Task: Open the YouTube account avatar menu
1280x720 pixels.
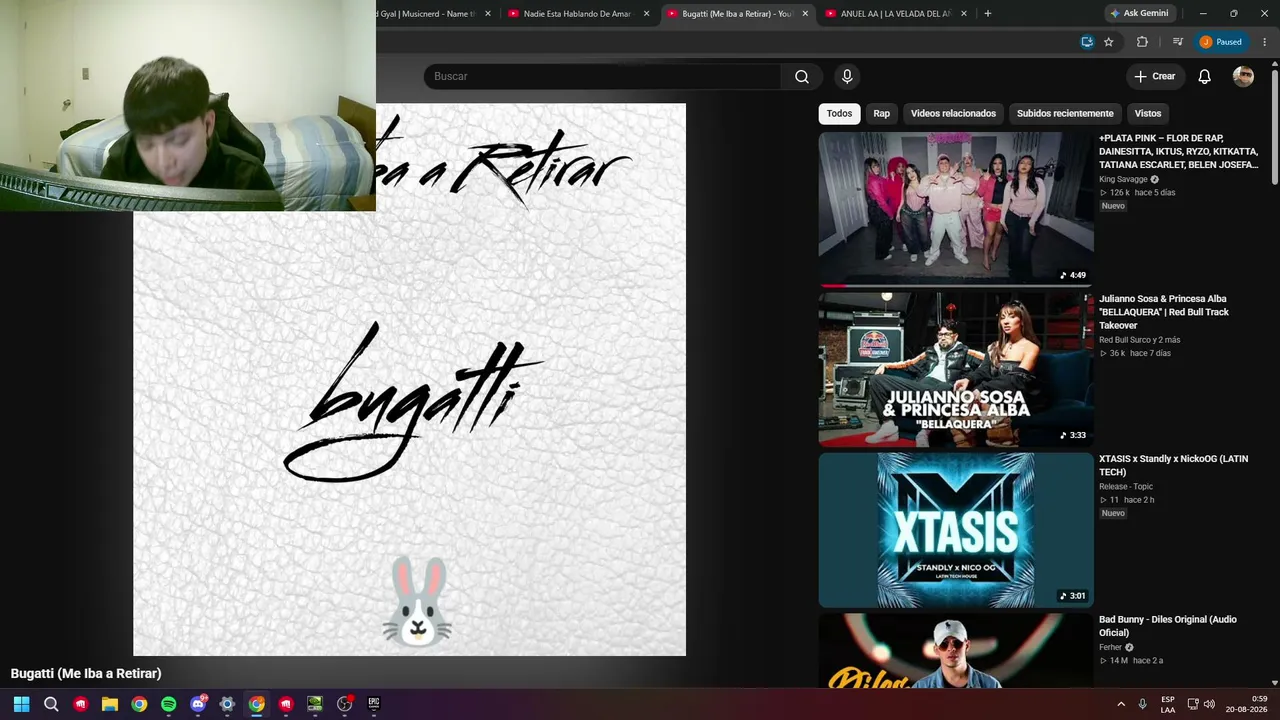Action: [x=1243, y=77]
